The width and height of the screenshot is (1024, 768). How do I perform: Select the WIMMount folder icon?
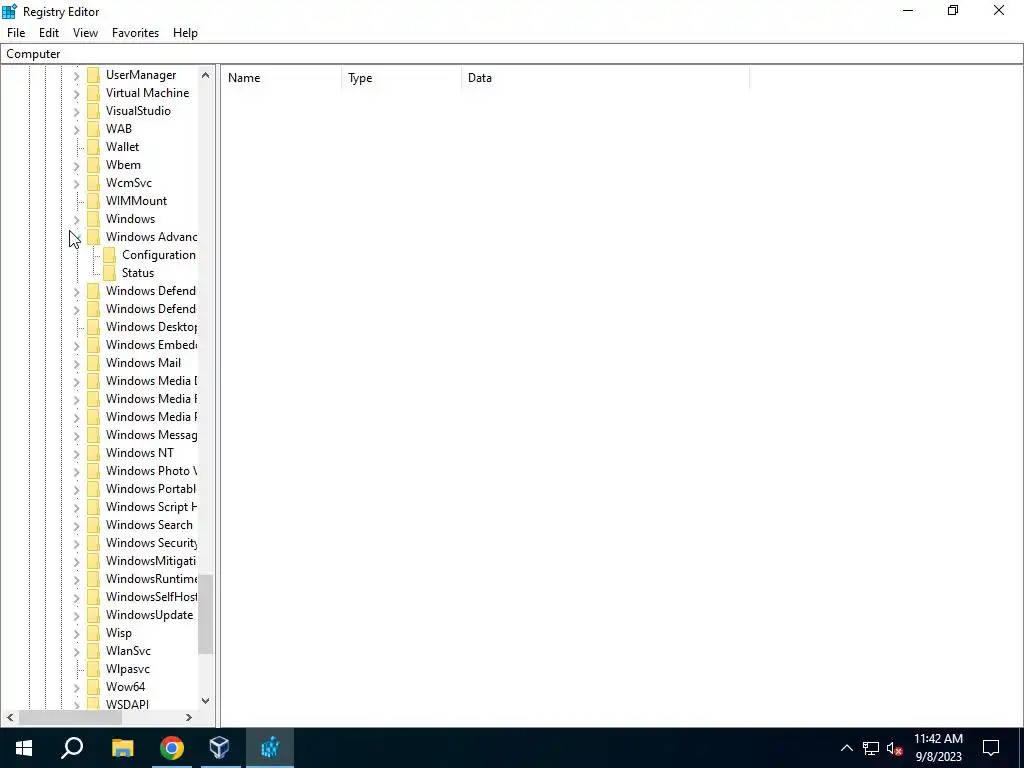click(x=94, y=200)
